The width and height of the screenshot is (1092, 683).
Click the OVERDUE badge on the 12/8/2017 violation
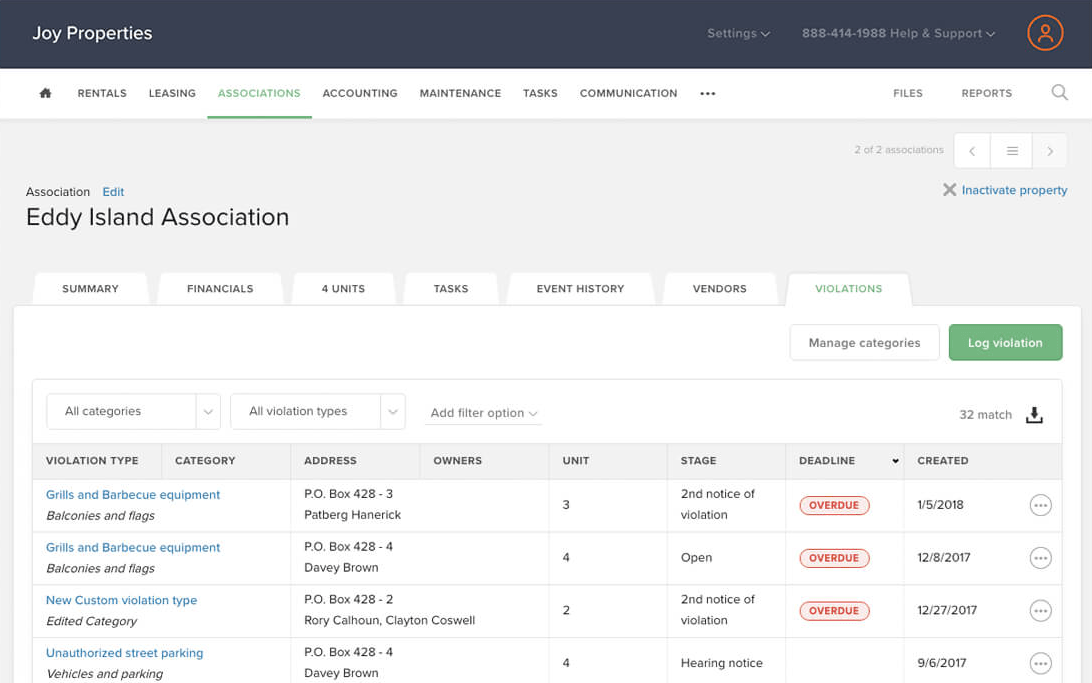pos(834,558)
